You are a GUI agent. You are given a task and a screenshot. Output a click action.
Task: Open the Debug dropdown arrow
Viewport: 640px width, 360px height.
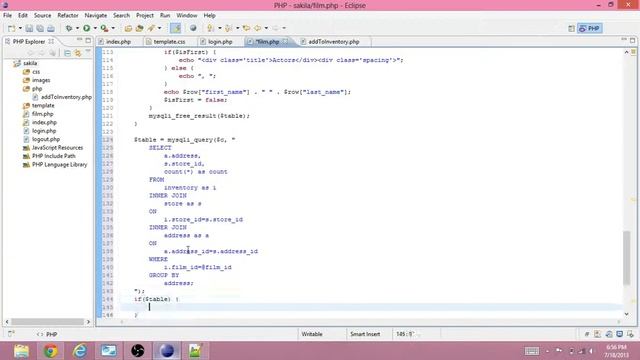coord(77,28)
